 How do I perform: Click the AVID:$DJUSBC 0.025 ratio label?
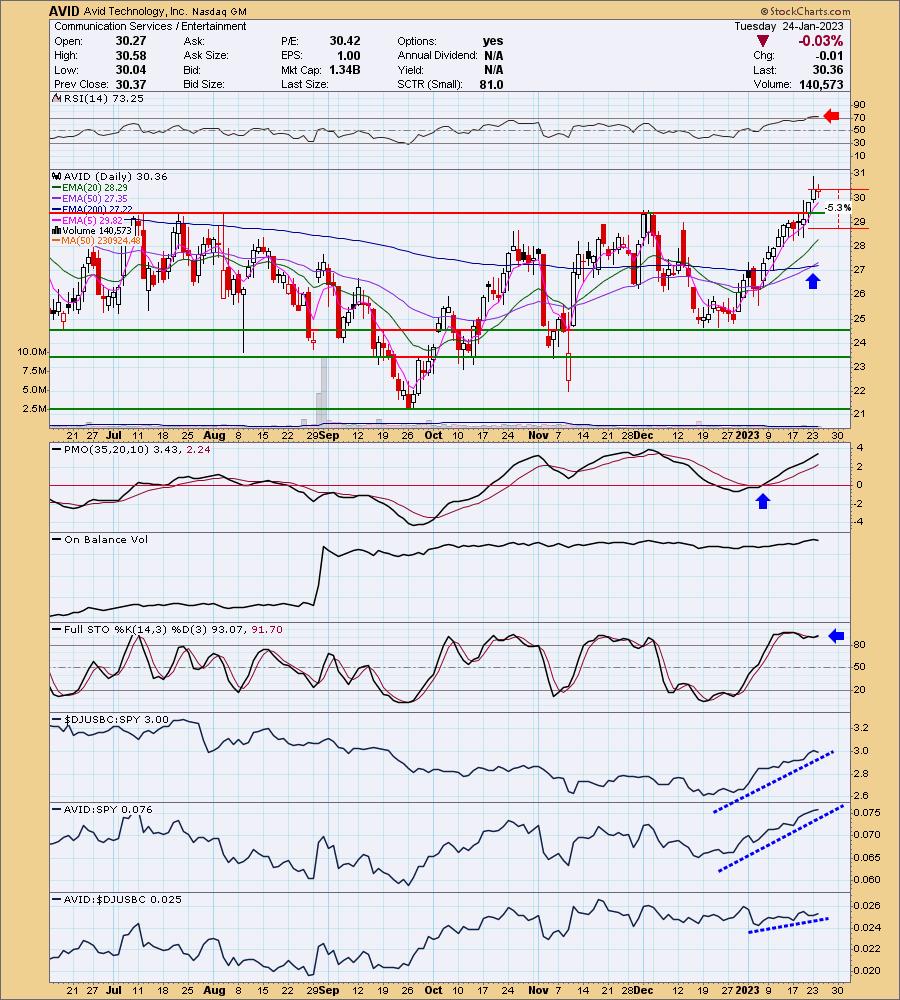(122, 899)
